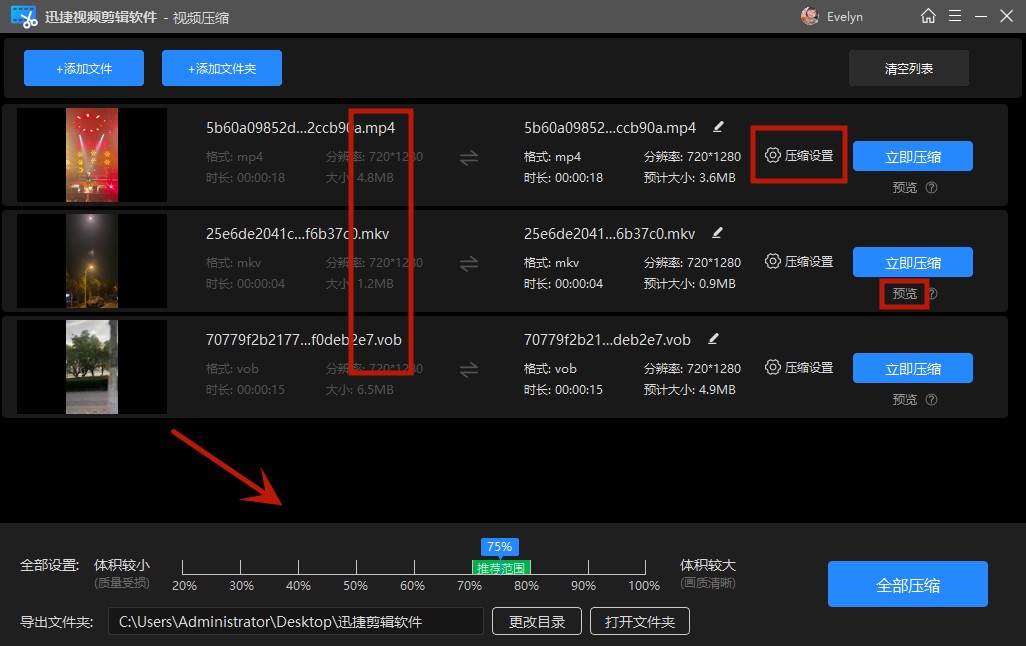
Task: Click the question mark beside vob's 预览
Action: point(931,400)
